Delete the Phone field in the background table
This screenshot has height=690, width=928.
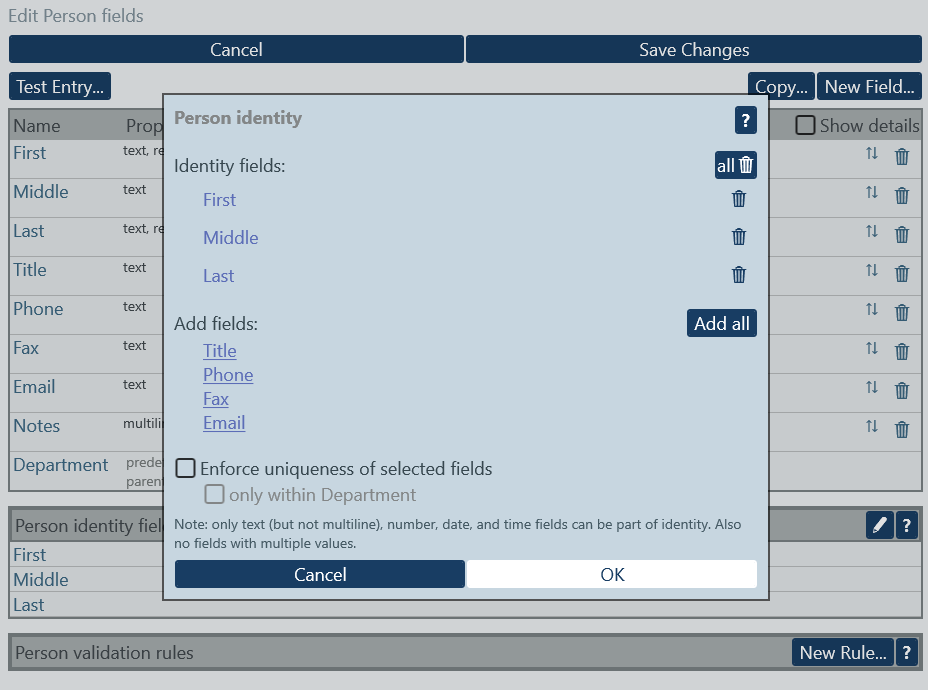click(901, 312)
